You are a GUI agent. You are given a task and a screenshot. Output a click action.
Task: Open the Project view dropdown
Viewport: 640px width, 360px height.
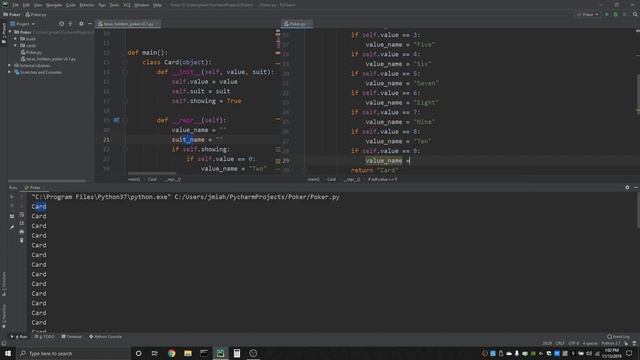coord(23,24)
